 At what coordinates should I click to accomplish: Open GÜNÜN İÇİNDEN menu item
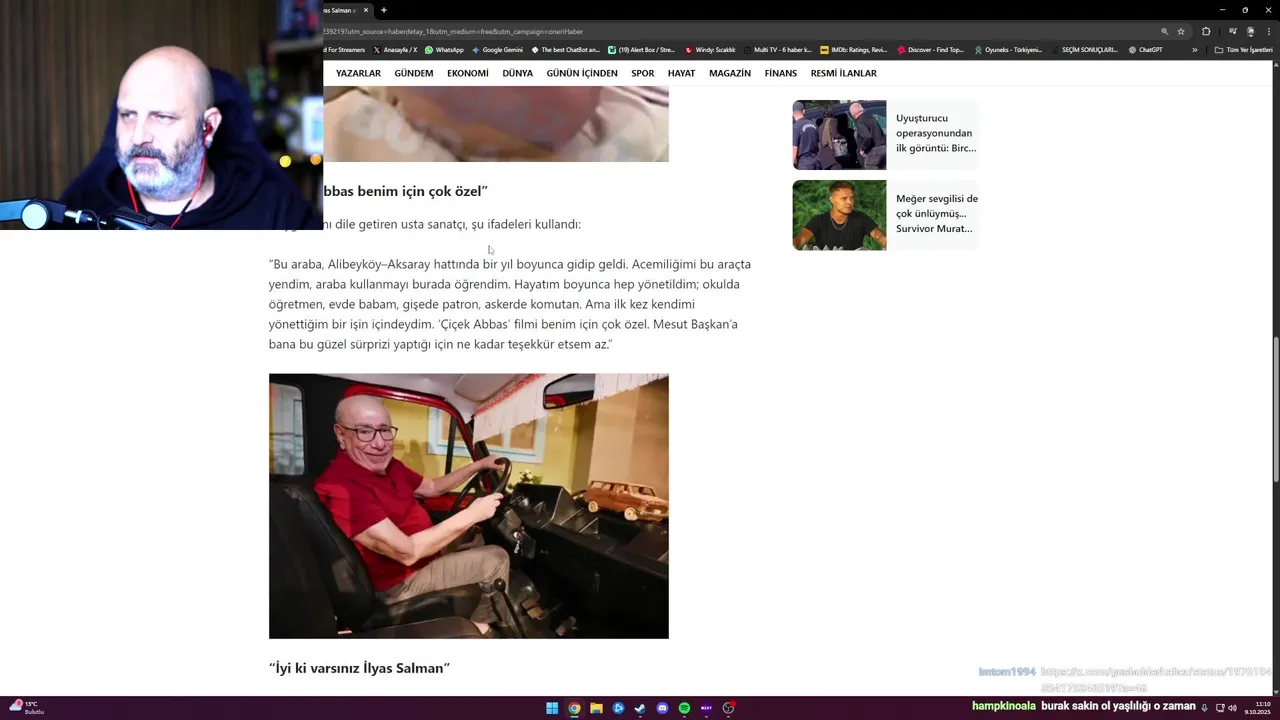coord(582,73)
